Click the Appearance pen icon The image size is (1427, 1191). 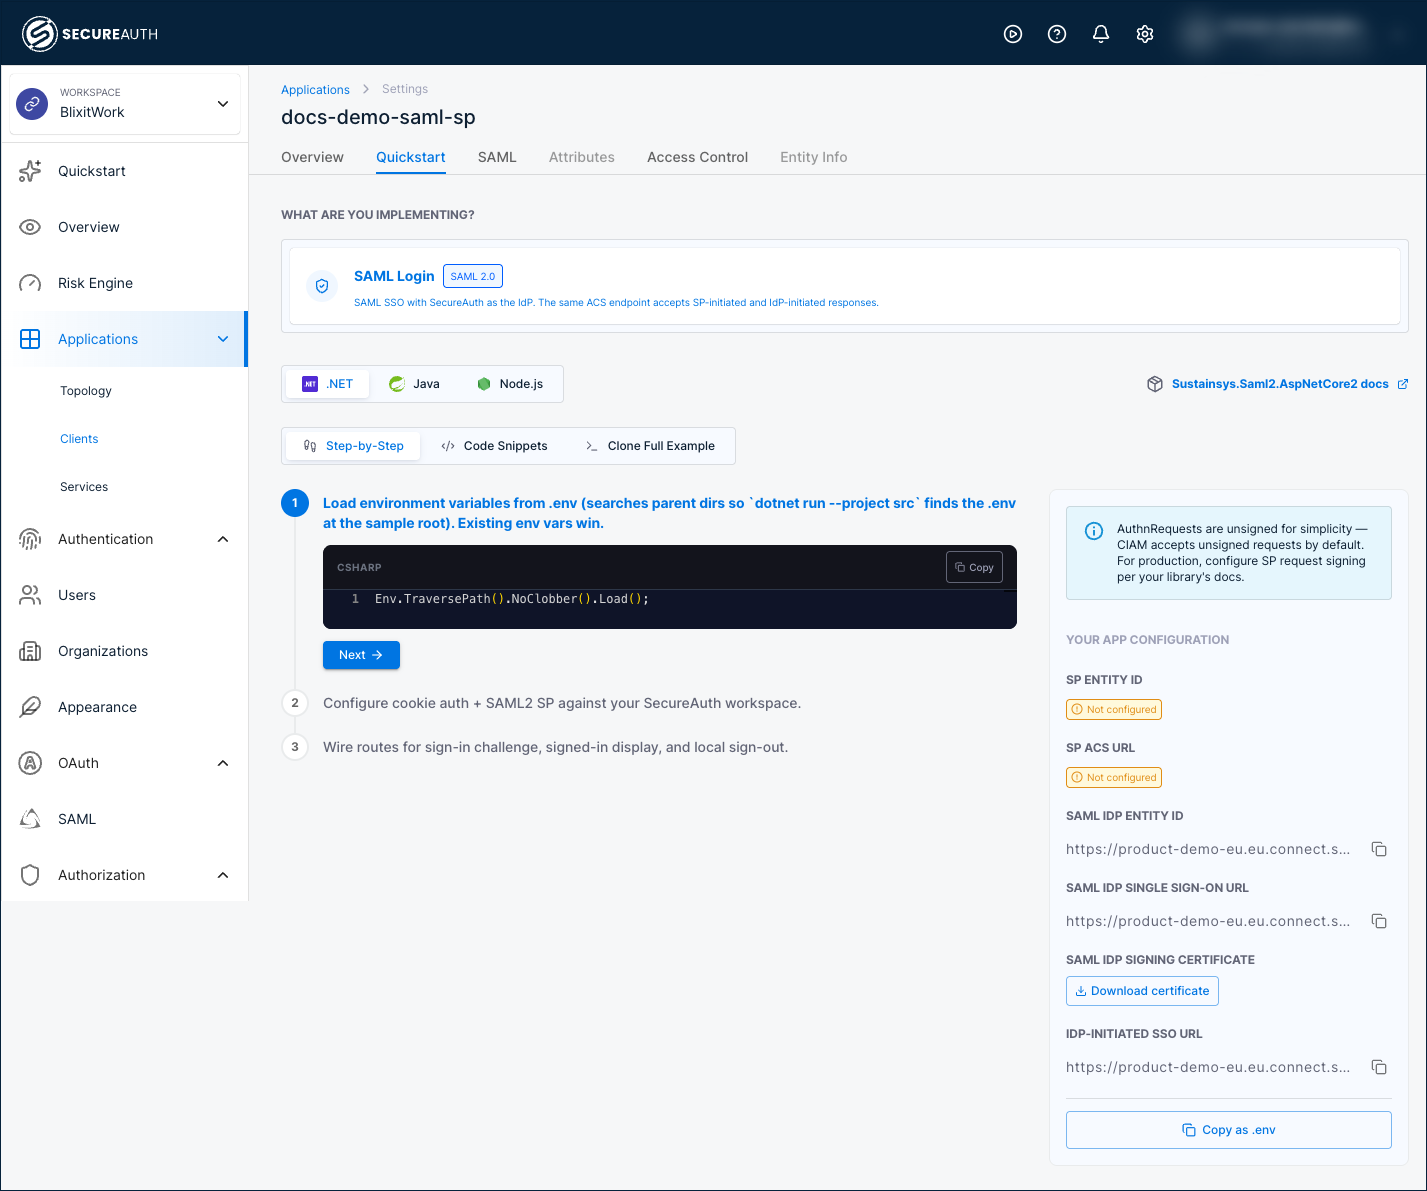pyautogui.click(x=30, y=707)
